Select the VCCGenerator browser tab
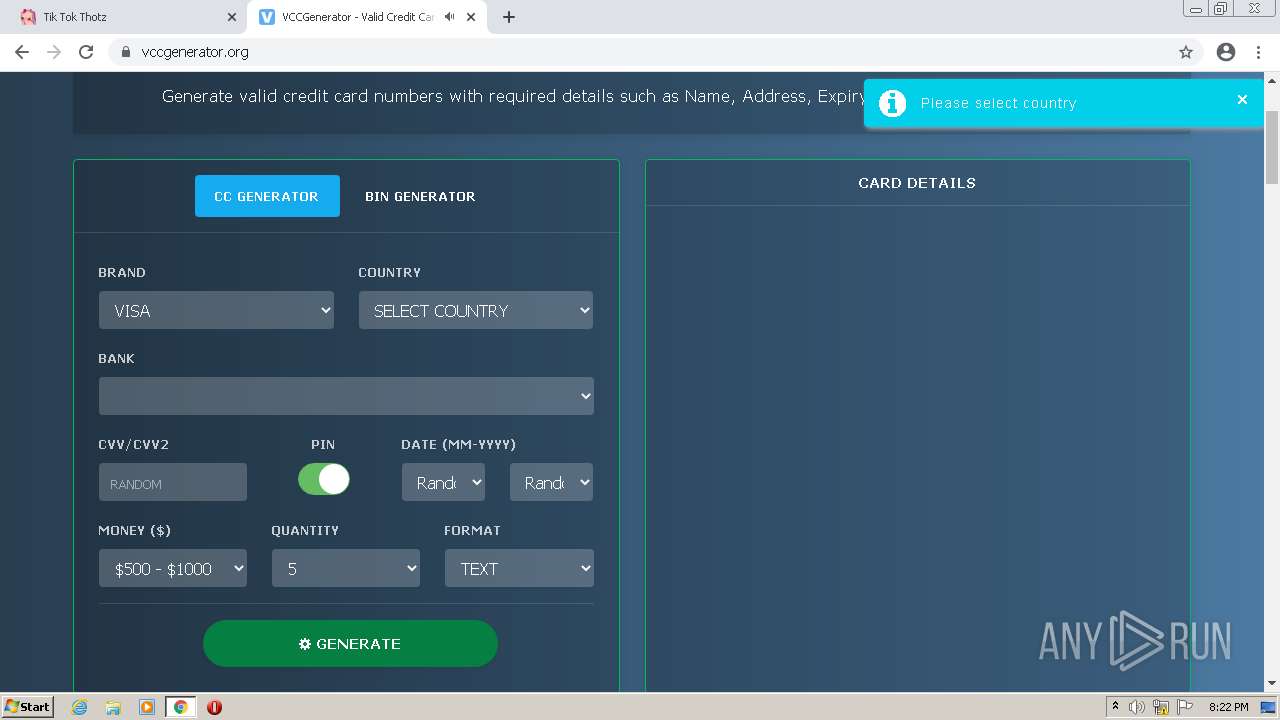This screenshot has width=1280, height=720. coord(367,17)
